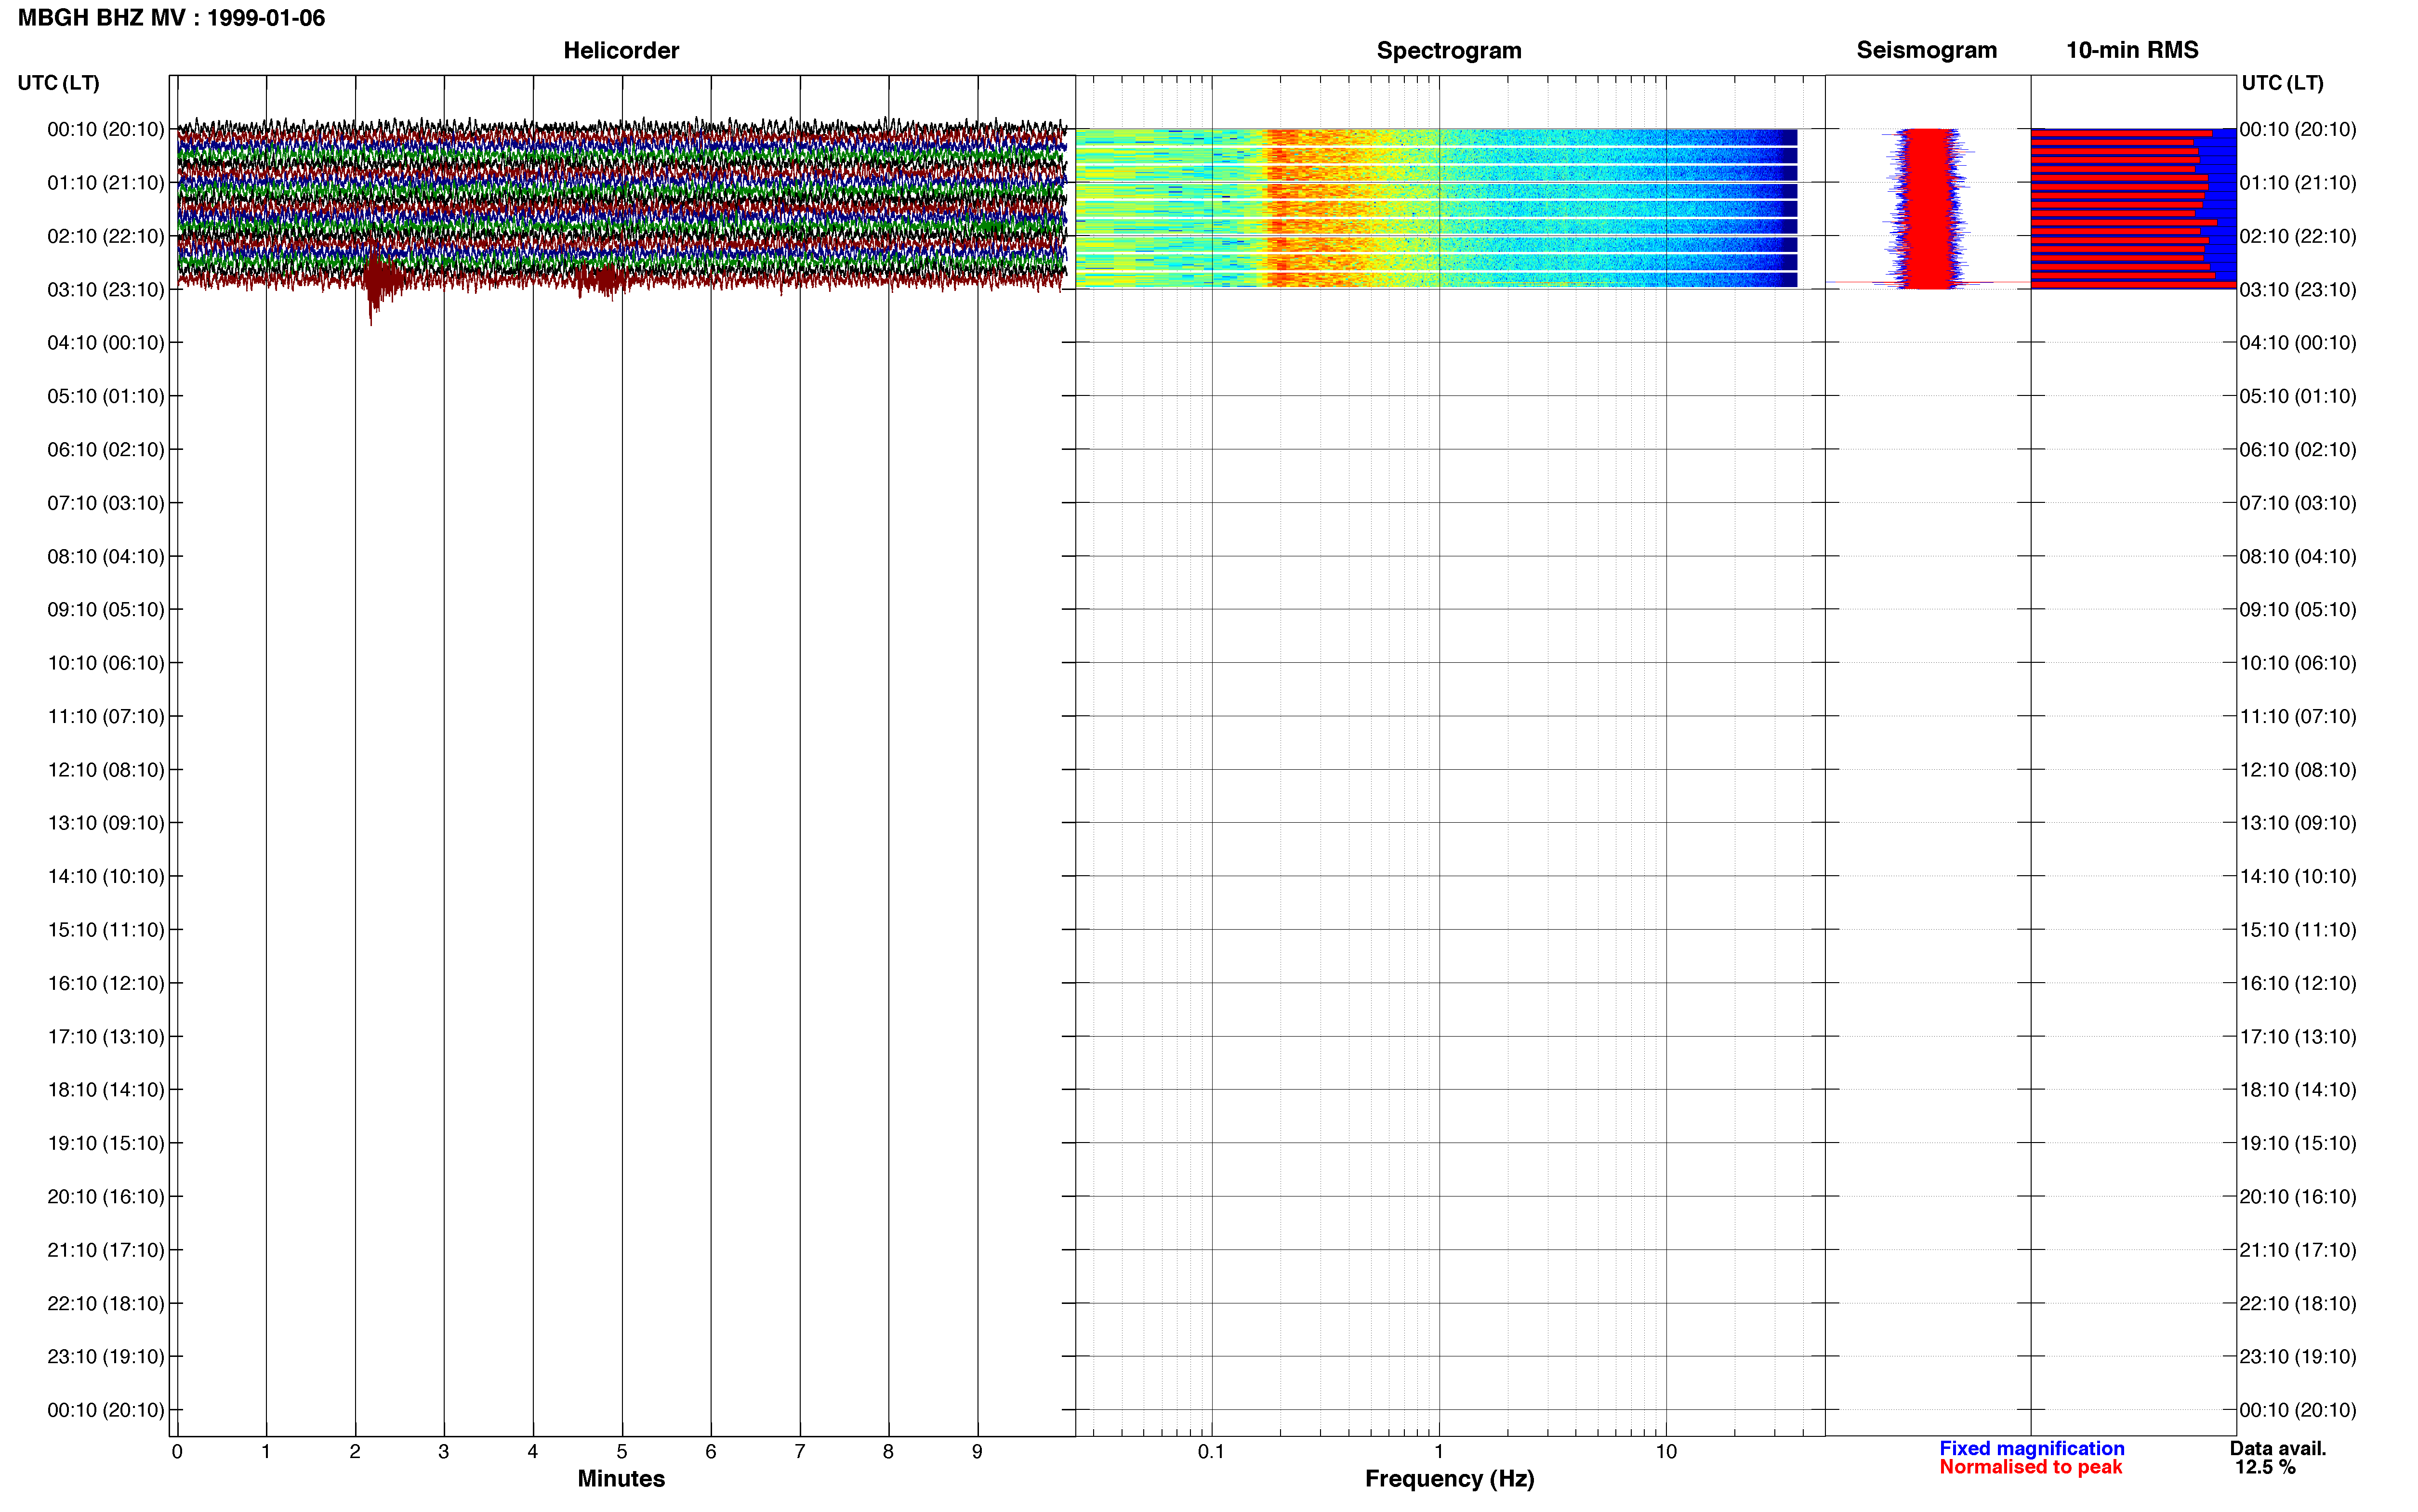Click left time label '23:10 (19:10)'
This screenshot has height=1512, width=2418.
click(105, 1357)
